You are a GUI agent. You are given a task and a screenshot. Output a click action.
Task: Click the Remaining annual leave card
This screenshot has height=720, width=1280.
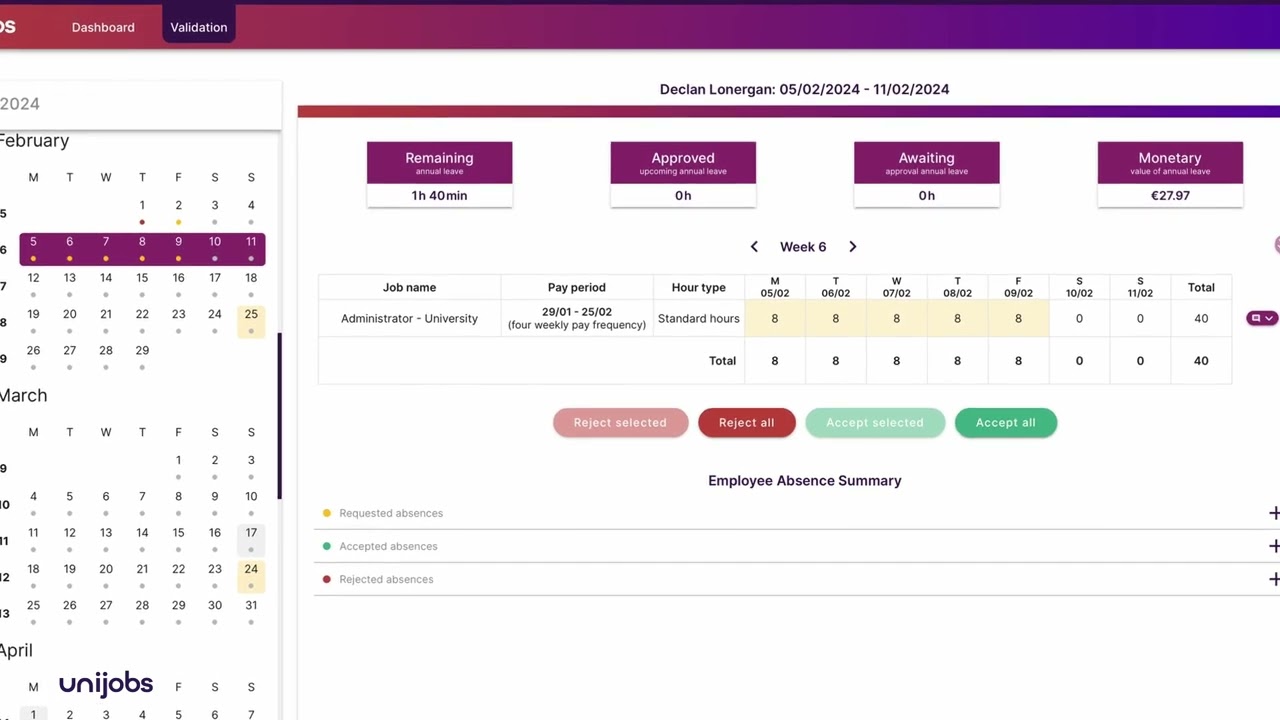click(439, 175)
